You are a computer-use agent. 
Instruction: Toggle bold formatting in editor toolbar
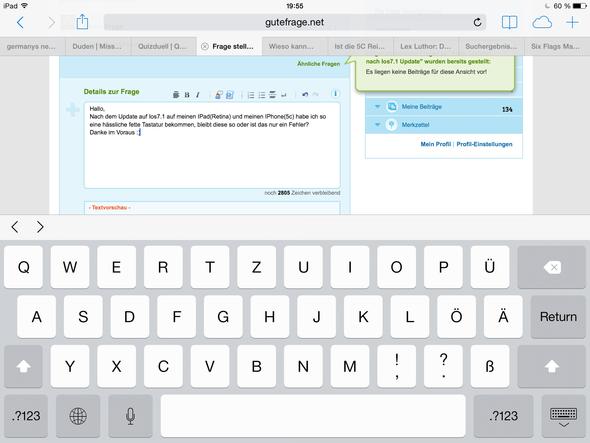[187, 95]
